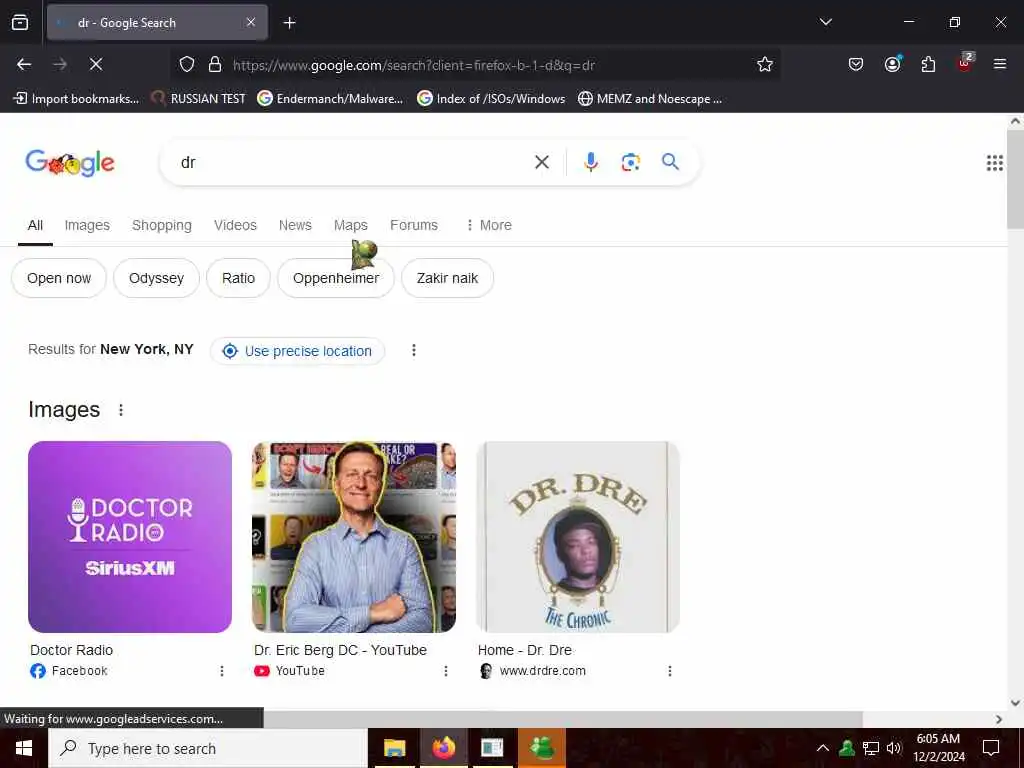Open the uBlock extension icon
The height and width of the screenshot is (768, 1024).
point(965,63)
